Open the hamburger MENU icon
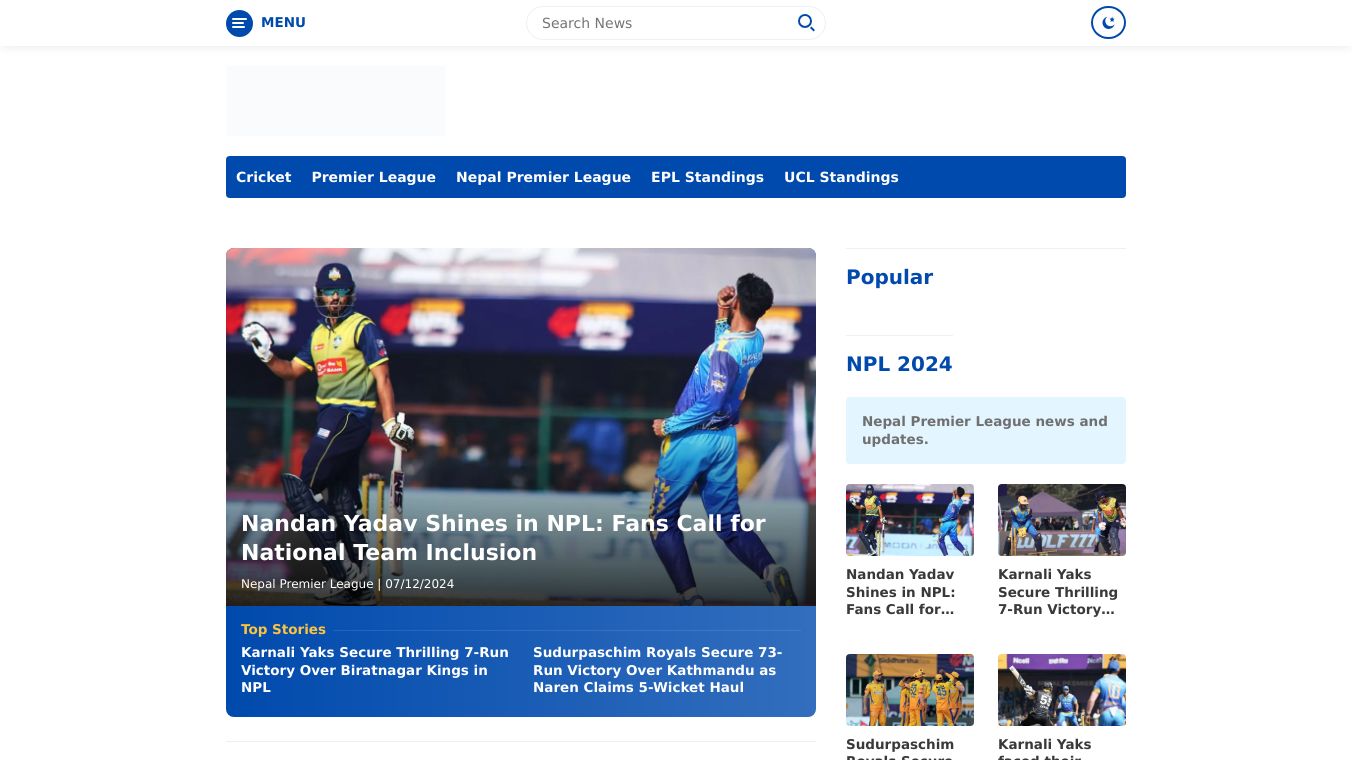This screenshot has width=1352, height=760. point(239,23)
